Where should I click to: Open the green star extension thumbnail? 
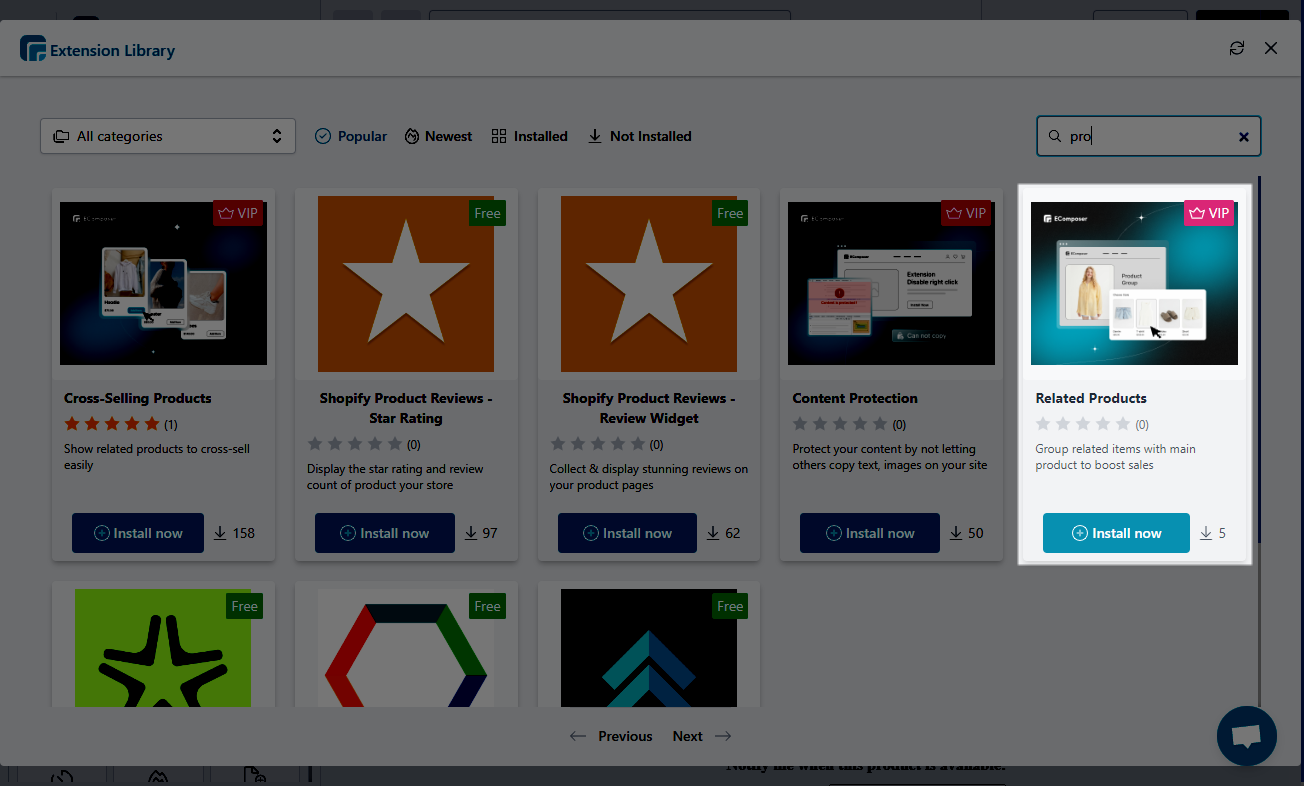click(163, 648)
